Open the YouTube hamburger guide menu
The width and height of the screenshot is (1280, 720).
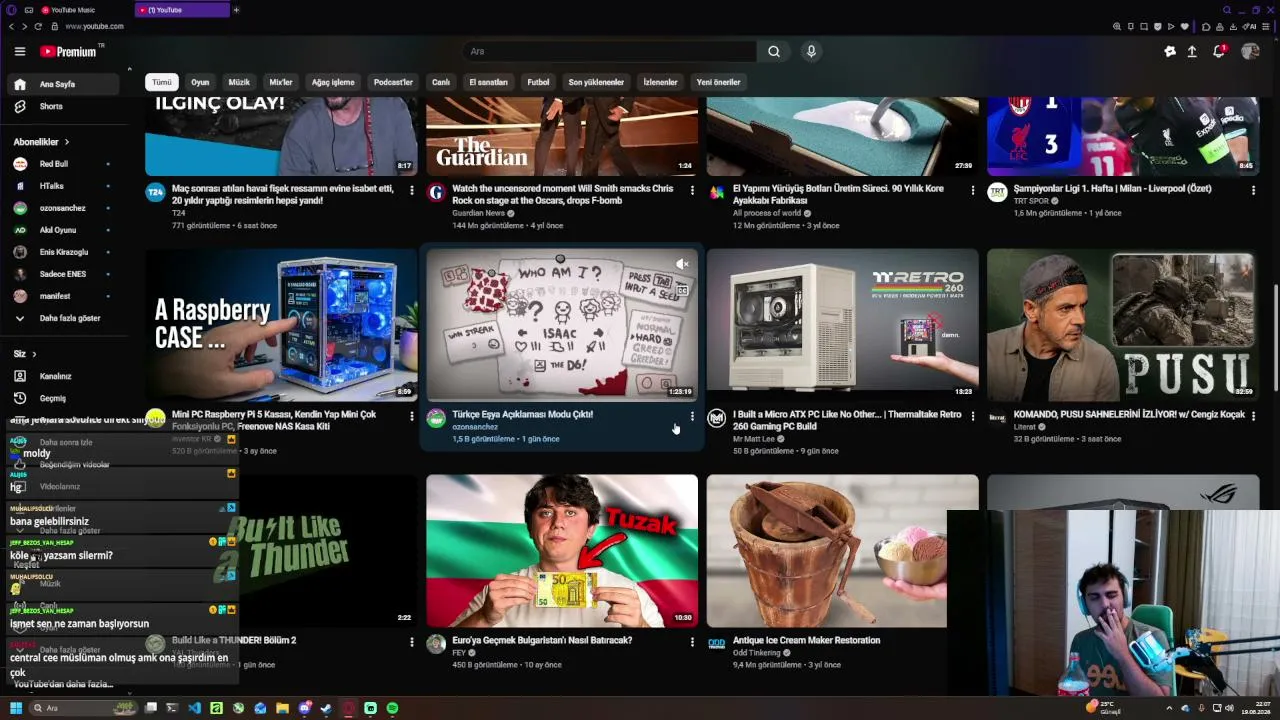[x=20, y=51]
